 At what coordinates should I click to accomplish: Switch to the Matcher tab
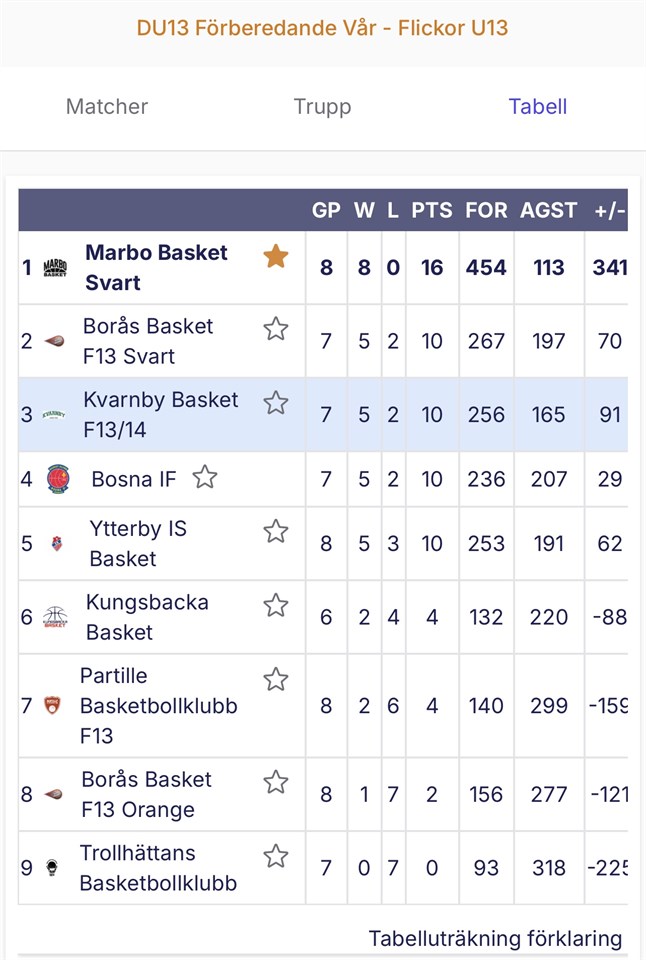point(107,107)
